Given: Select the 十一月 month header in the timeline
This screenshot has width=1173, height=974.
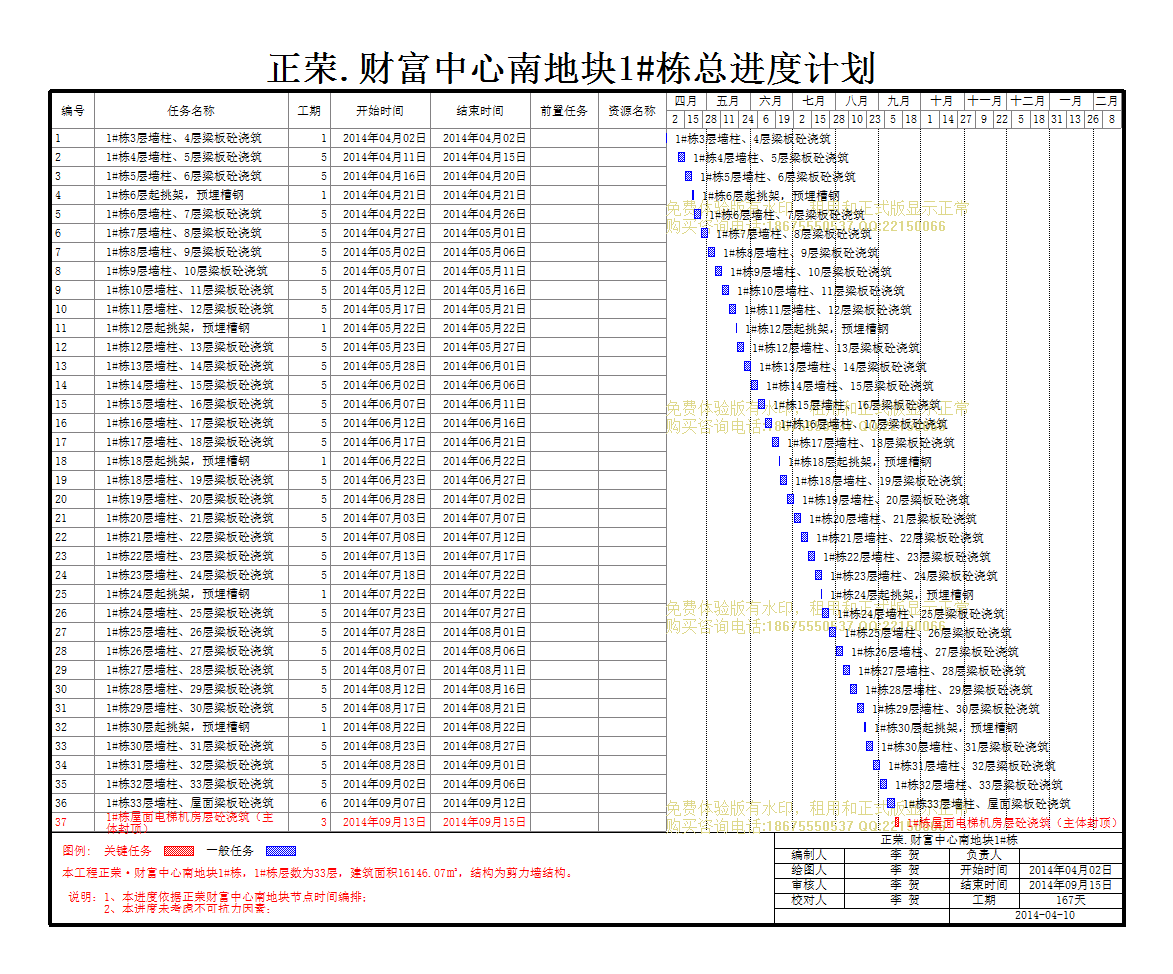Looking at the screenshot, I should (x=984, y=101).
